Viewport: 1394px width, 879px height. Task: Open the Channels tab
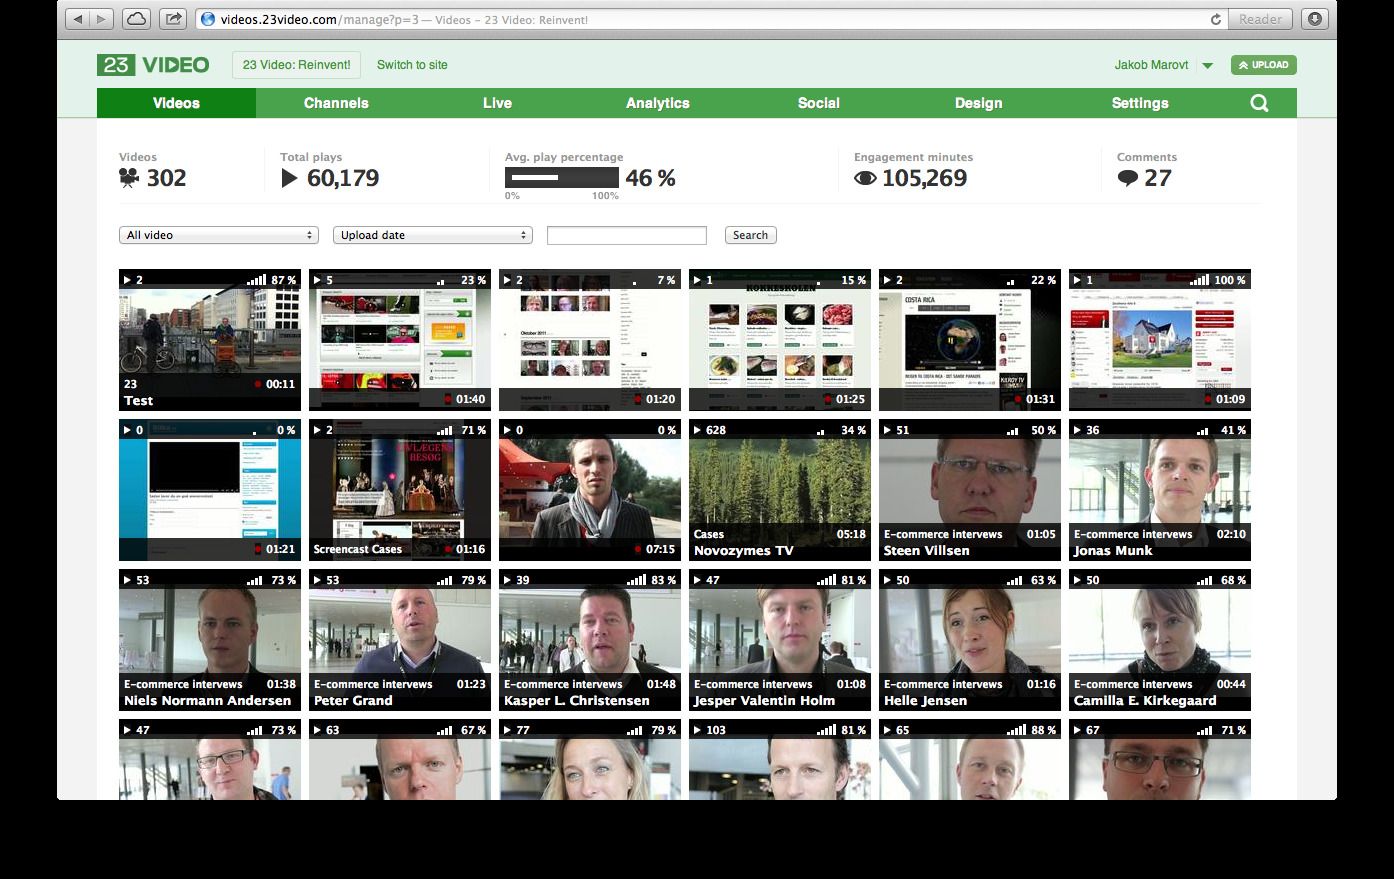point(336,103)
